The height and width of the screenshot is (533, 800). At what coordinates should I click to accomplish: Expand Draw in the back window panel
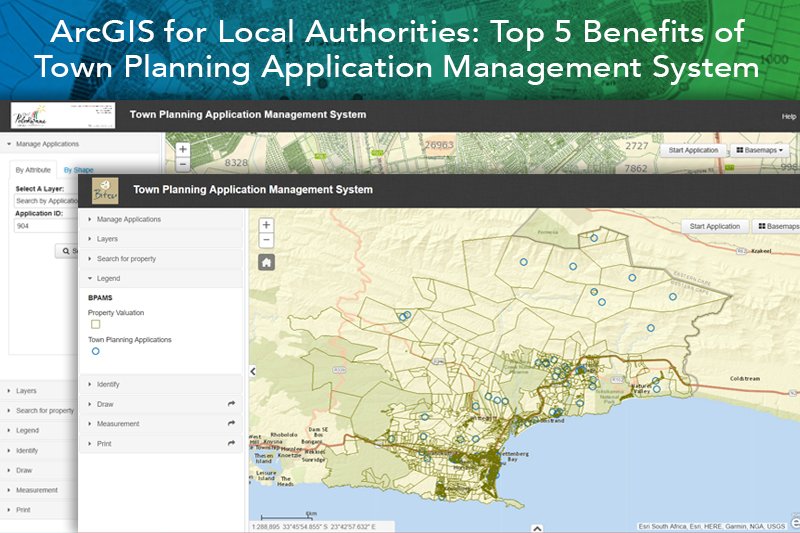pyautogui.click(x=39, y=470)
